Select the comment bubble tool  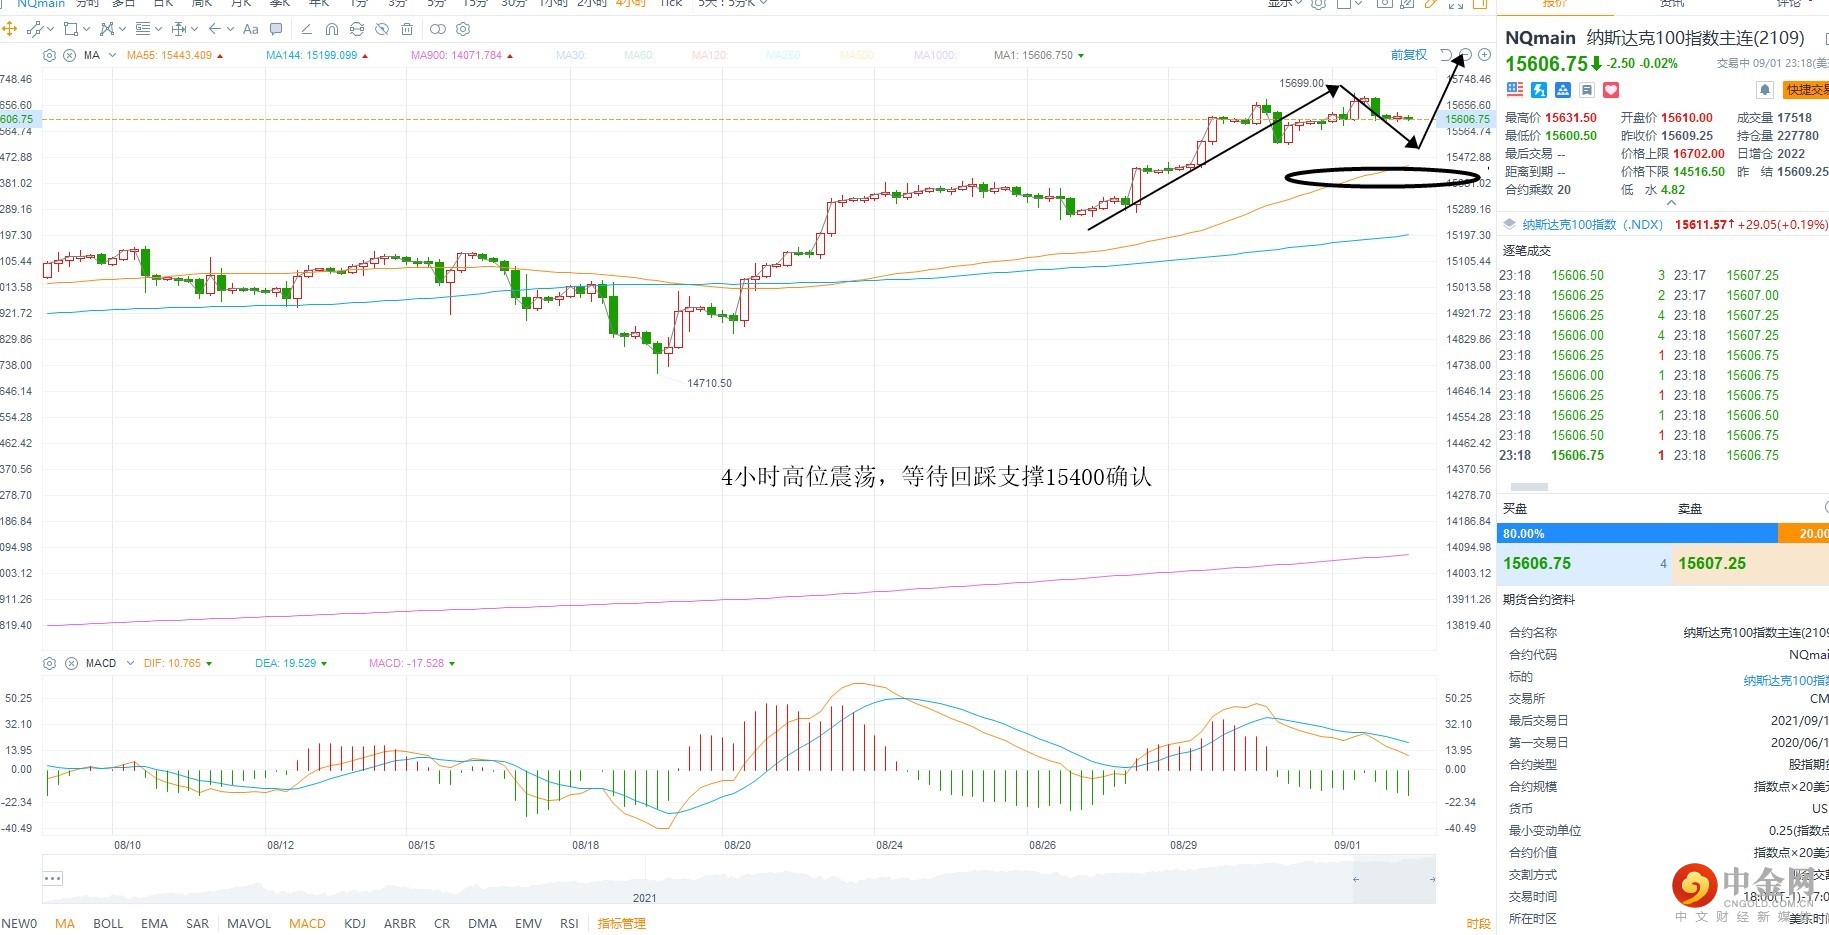[x=277, y=29]
